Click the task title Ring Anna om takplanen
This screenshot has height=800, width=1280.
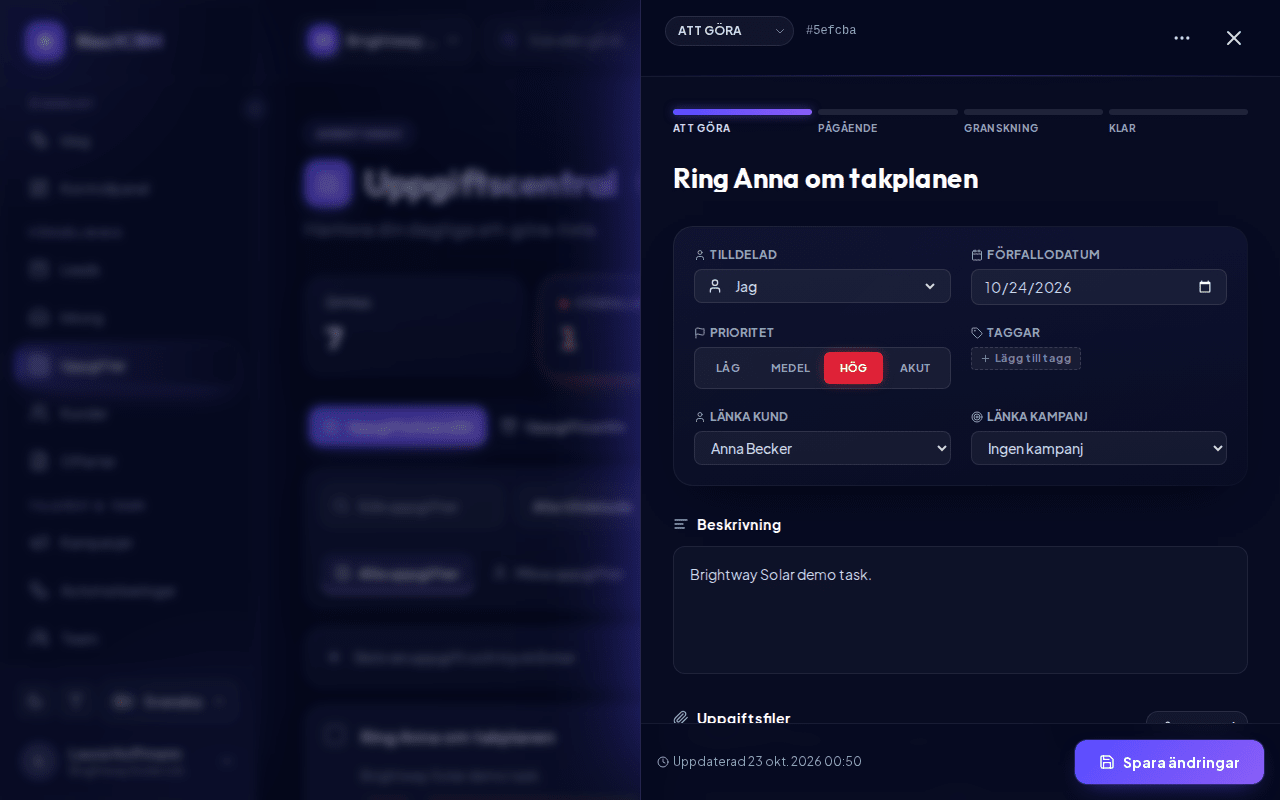[825, 179]
